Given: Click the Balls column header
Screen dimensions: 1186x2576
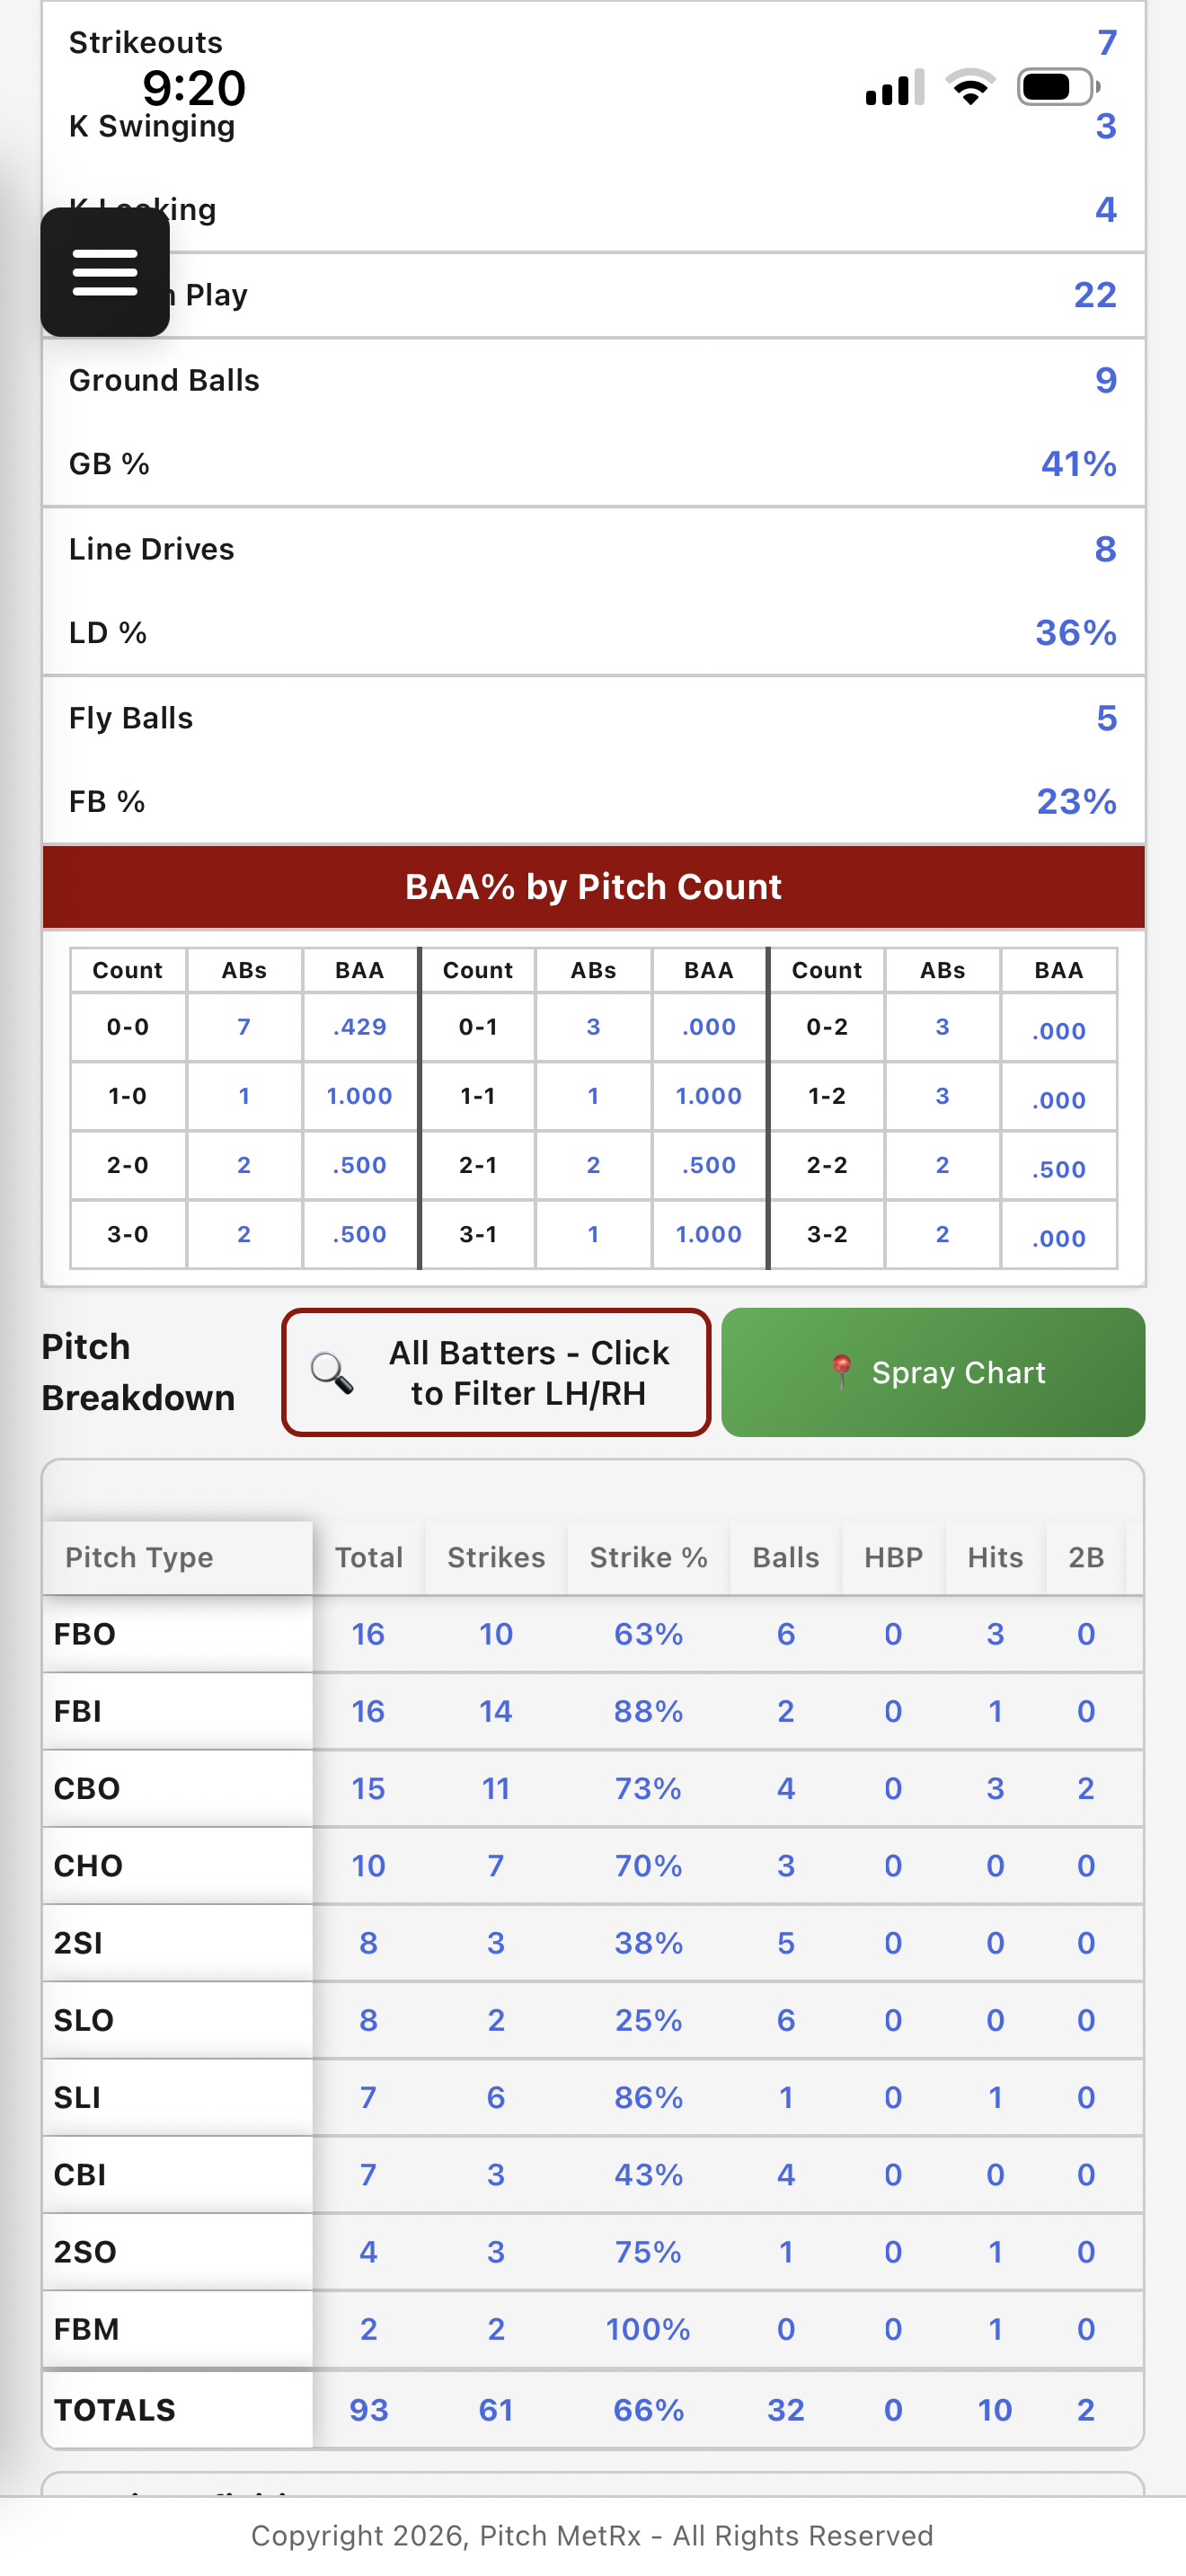Looking at the screenshot, I should pos(786,1557).
